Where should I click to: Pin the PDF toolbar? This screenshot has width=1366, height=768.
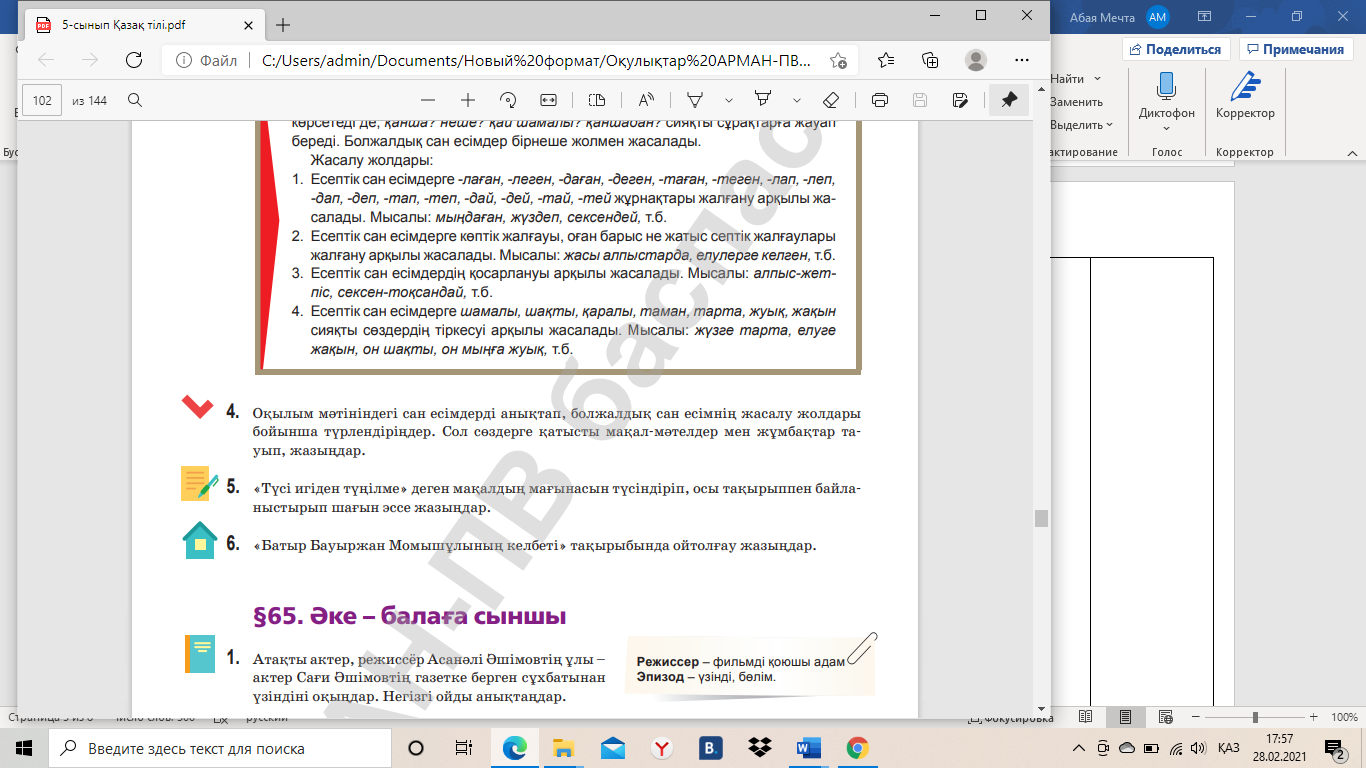[x=1009, y=100]
